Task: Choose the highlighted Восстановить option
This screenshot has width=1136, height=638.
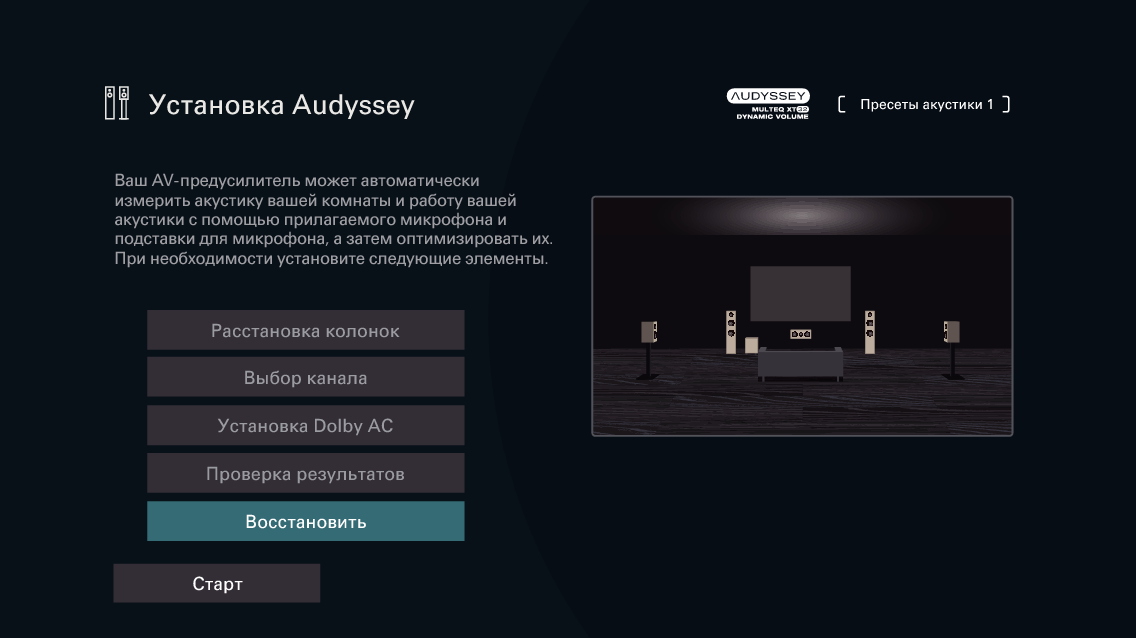Action: pyautogui.click(x=305, y=521)
